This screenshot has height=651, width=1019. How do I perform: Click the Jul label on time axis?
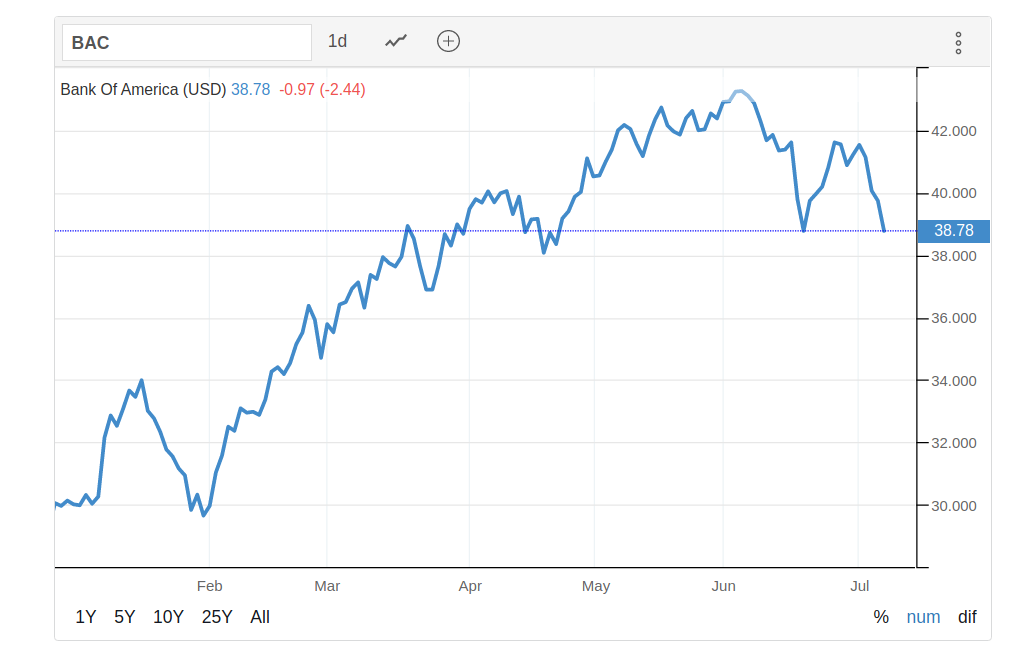(x=858, y=586)
